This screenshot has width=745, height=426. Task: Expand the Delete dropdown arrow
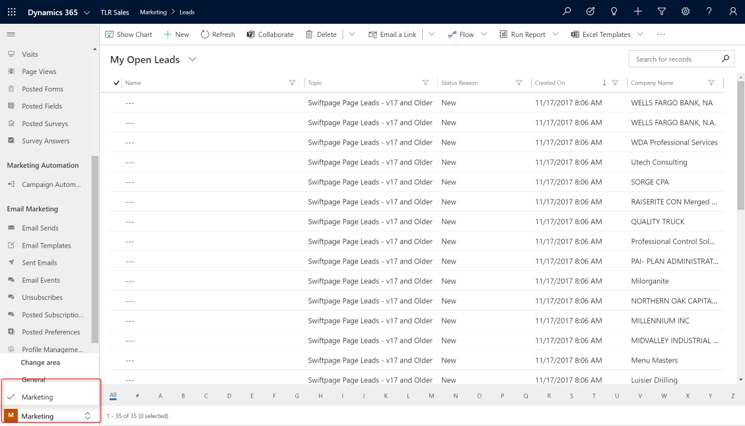[352, 34]
